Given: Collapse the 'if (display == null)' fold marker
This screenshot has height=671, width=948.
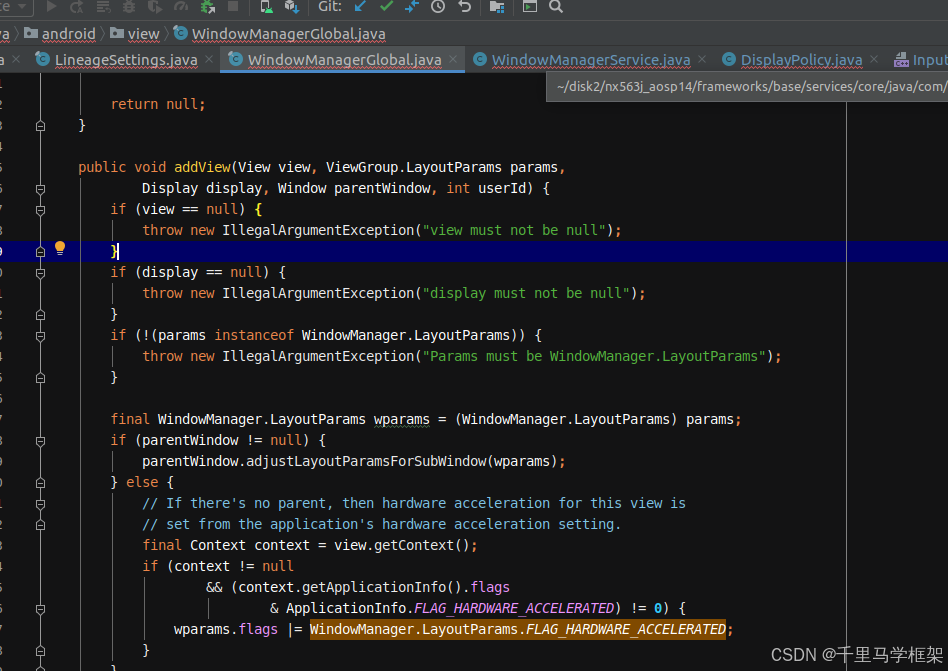Looking at the screenshot, I should tap(40, 272).
